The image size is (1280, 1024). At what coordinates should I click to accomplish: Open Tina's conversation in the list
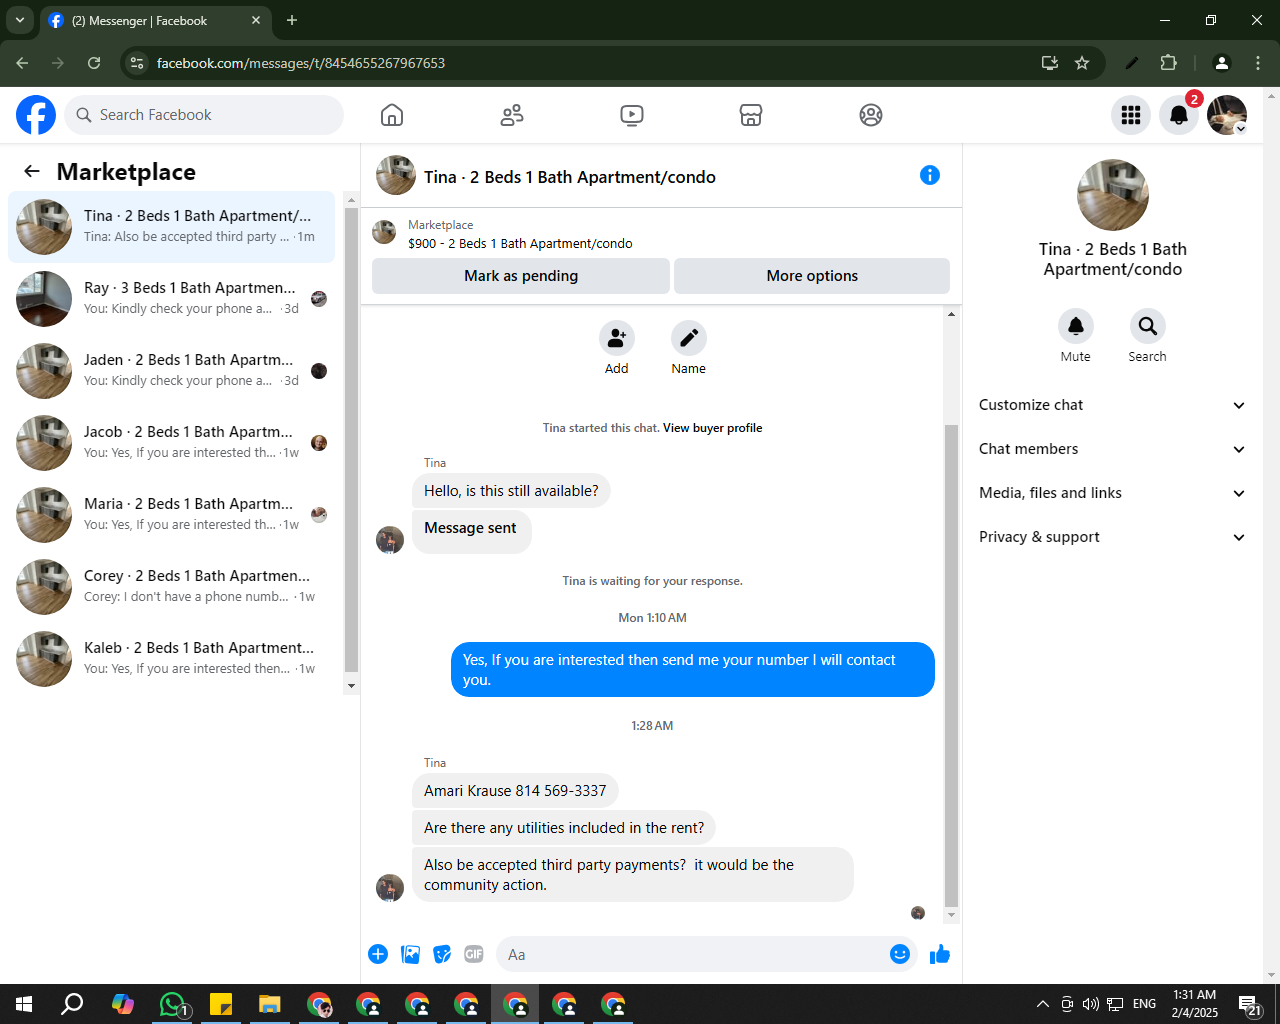coord(172,227)
